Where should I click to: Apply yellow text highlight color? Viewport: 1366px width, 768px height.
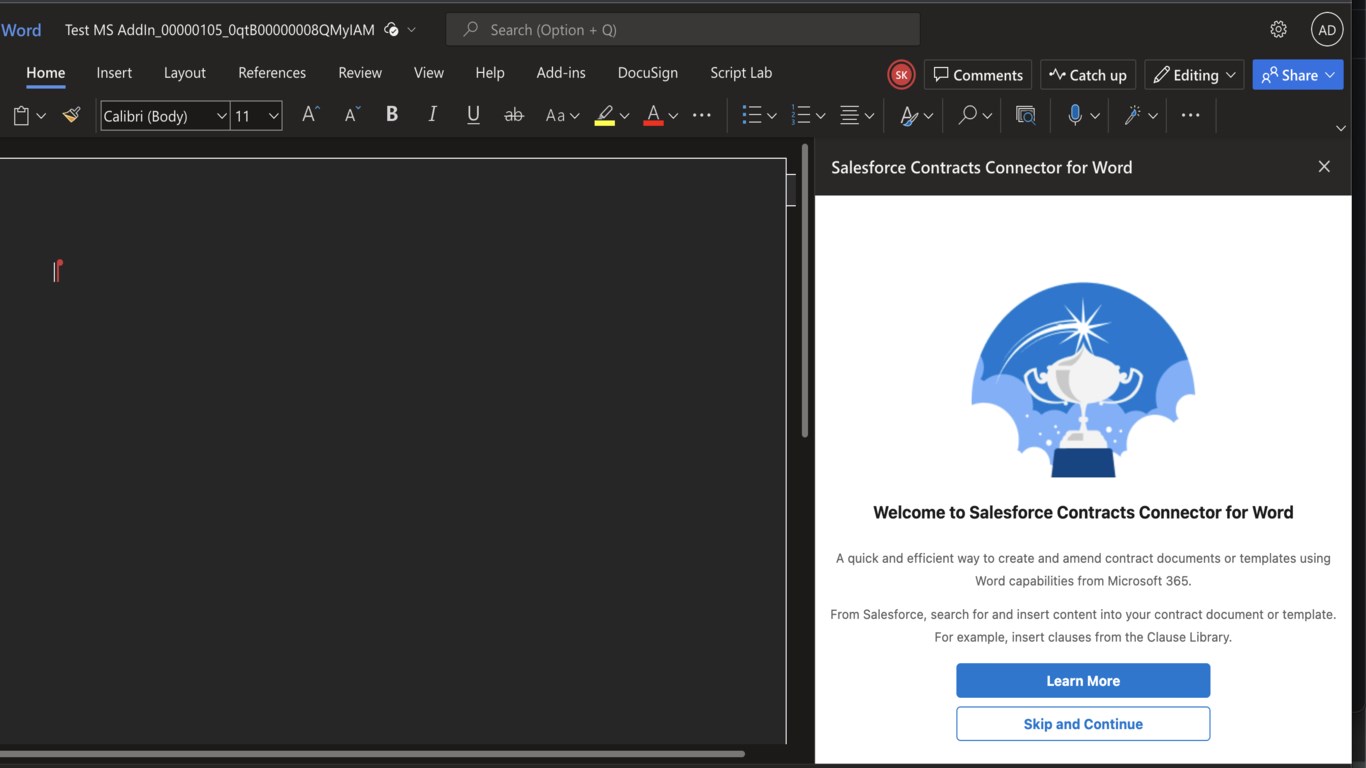604,116
